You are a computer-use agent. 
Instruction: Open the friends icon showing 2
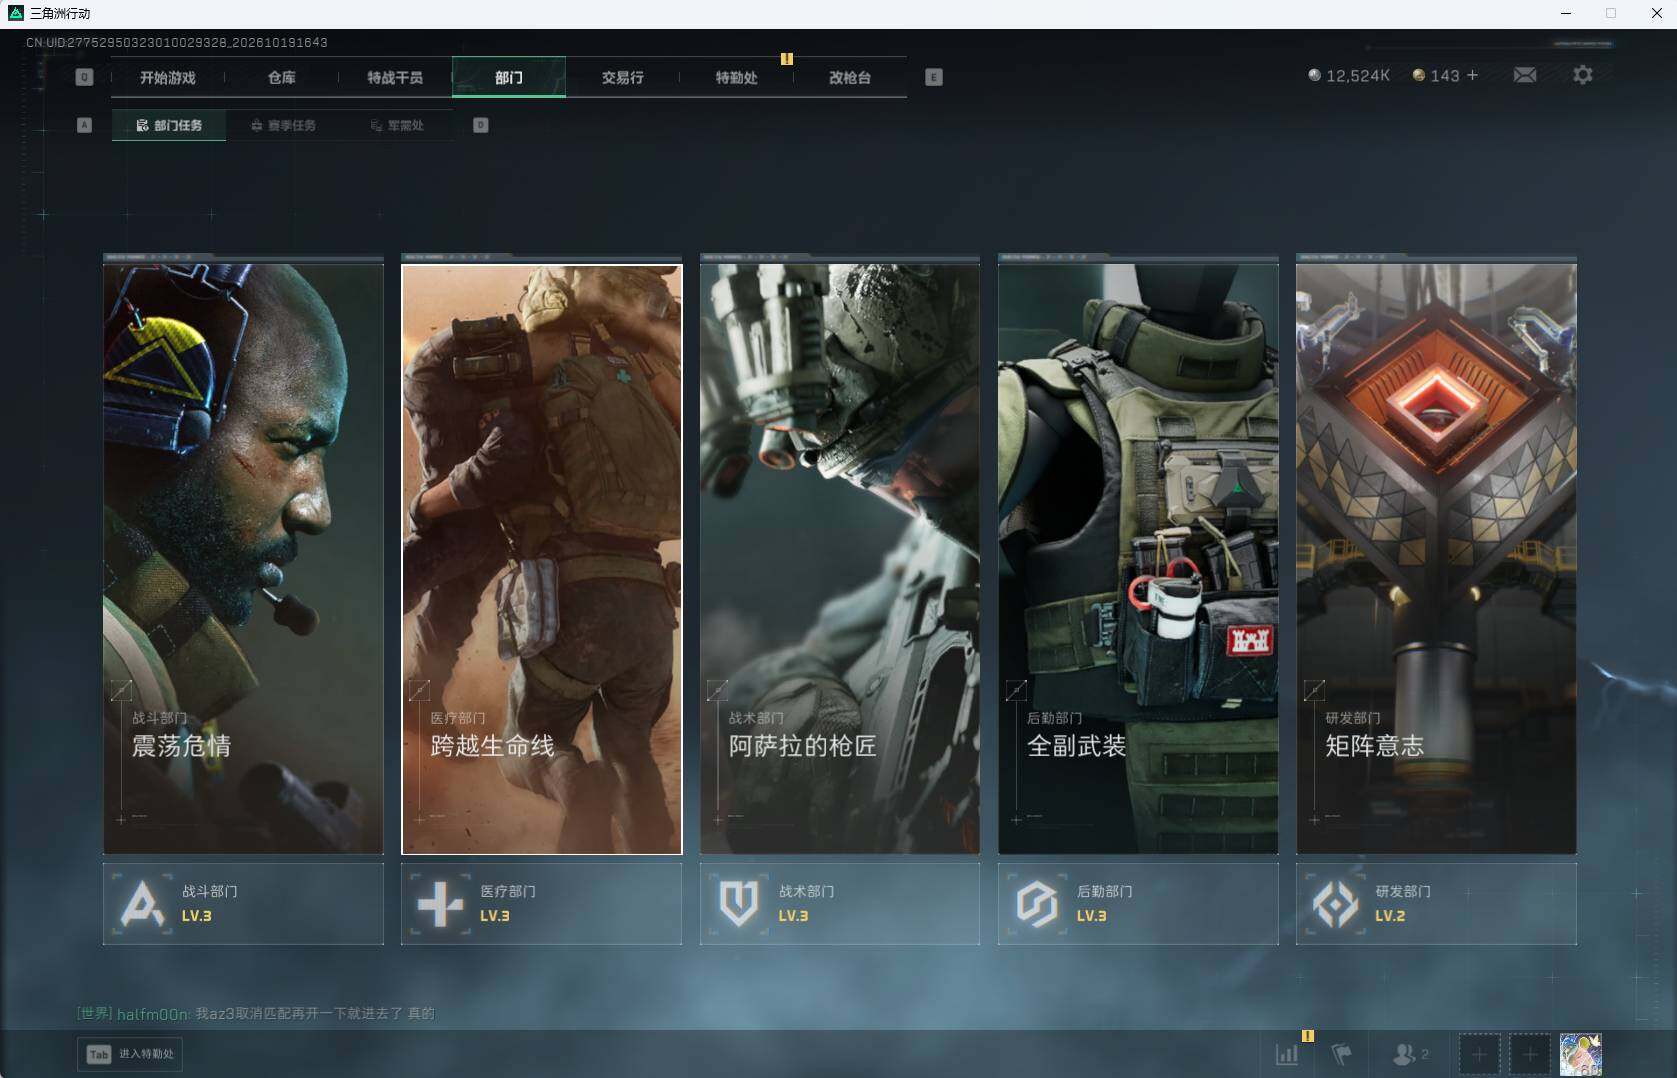click(x=1410, y=1054)
